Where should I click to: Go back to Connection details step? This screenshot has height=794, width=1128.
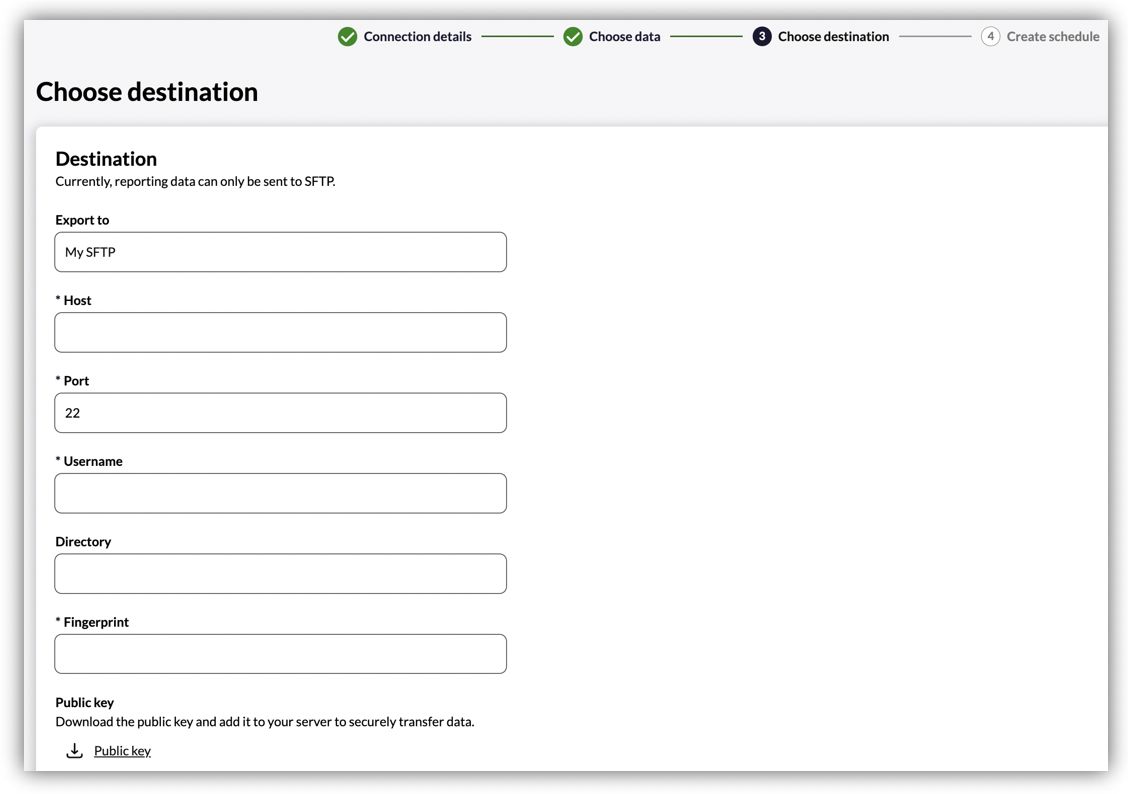click(x=417, y=37)
